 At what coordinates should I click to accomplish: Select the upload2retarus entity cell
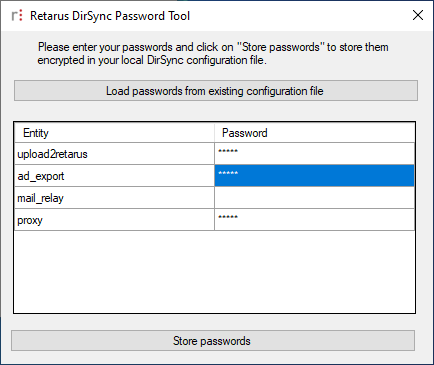114,154
